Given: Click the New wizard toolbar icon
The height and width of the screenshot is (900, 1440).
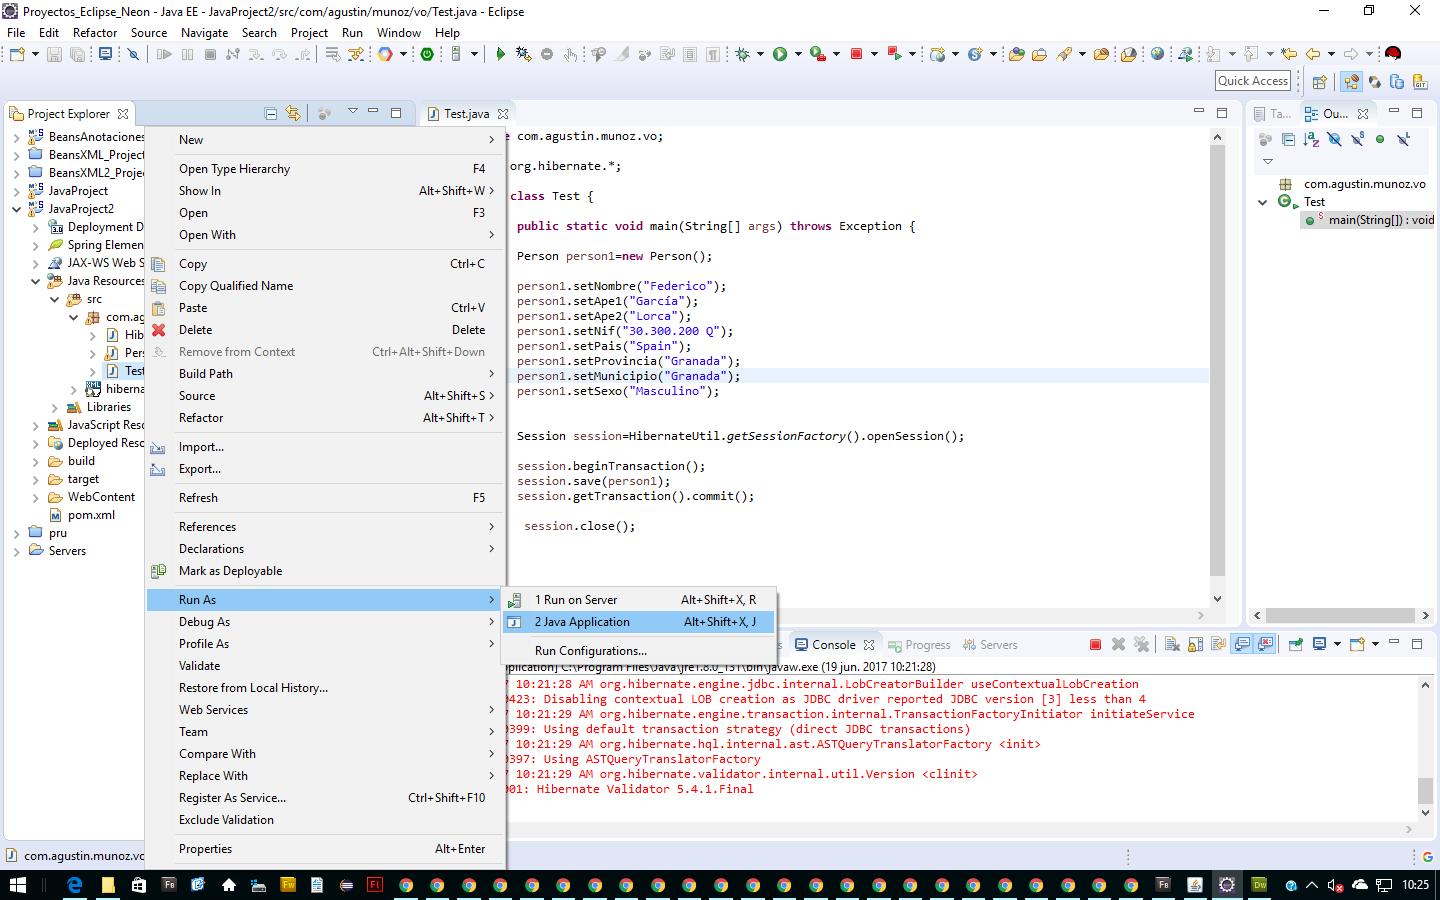Looking at the screenshot, I should point(17,54).
